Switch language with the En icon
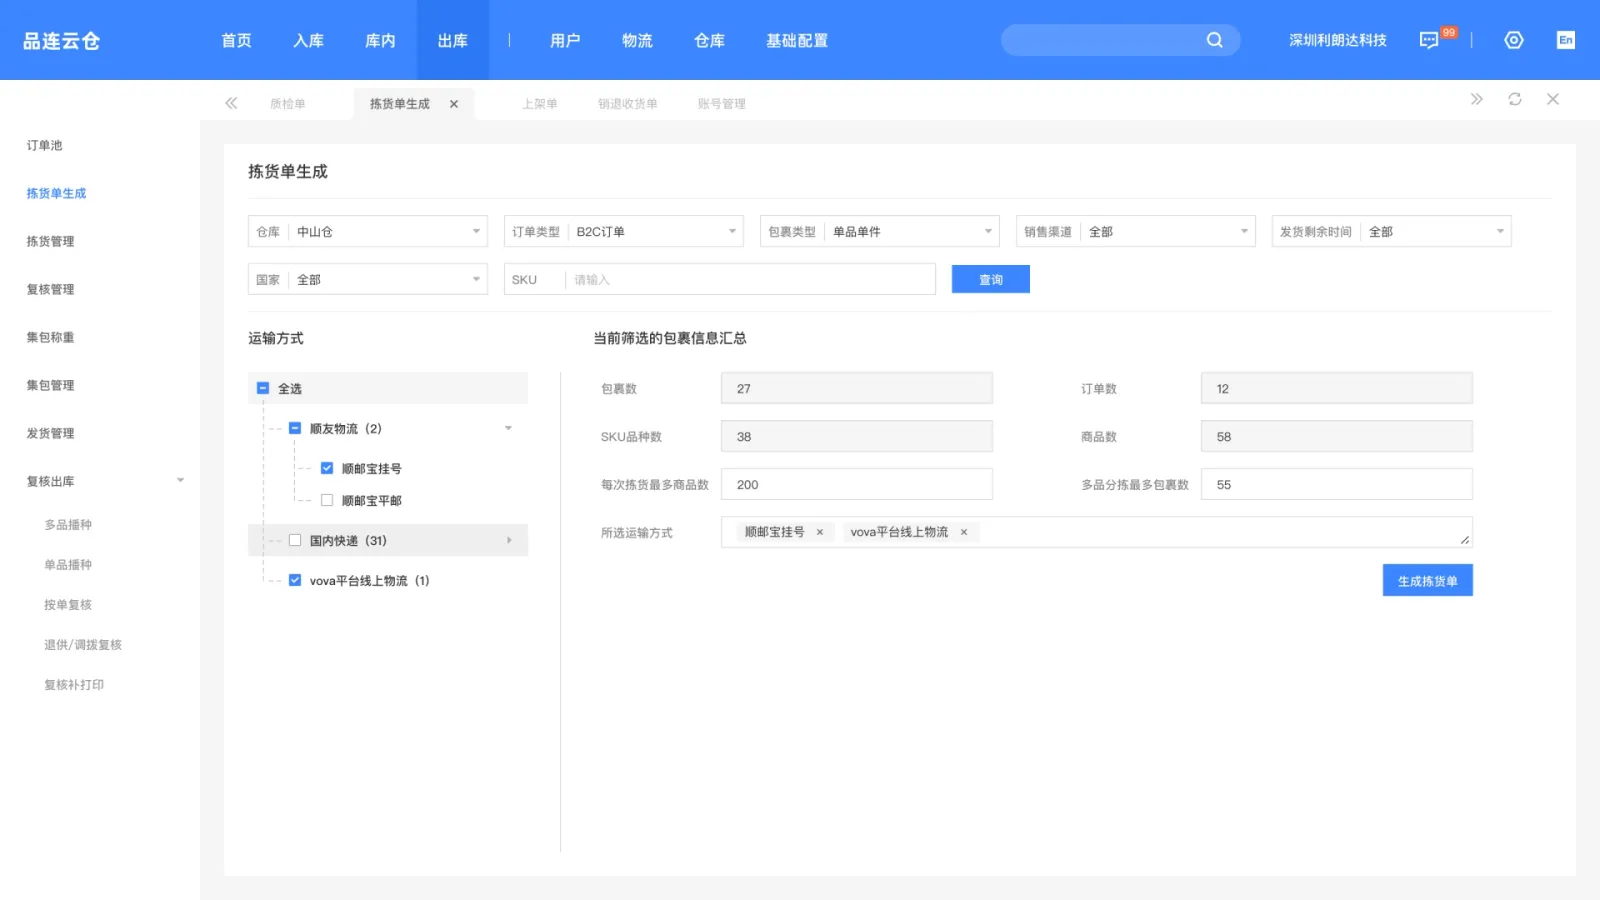1600x900 pixels. pos(1566,40)
